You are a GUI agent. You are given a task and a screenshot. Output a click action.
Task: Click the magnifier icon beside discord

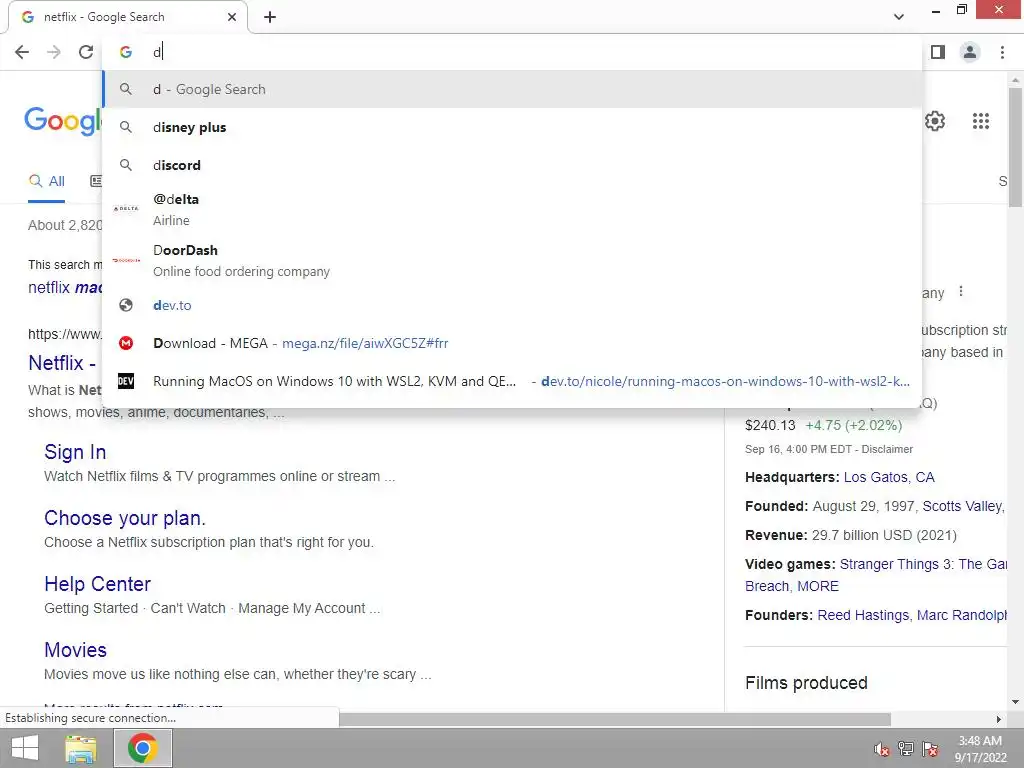point(126,165)
